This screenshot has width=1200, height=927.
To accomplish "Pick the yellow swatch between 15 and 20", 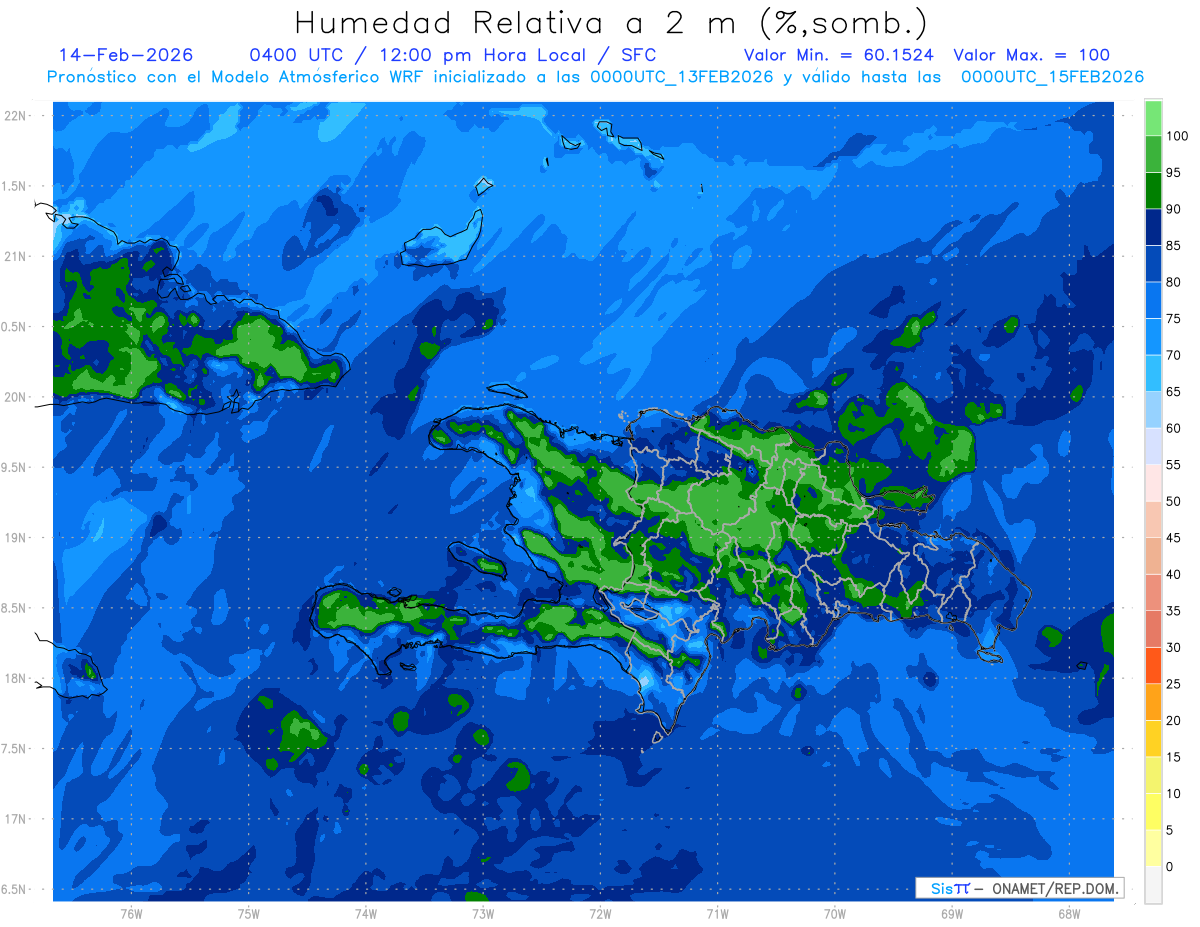I will tap(1153, 738).
